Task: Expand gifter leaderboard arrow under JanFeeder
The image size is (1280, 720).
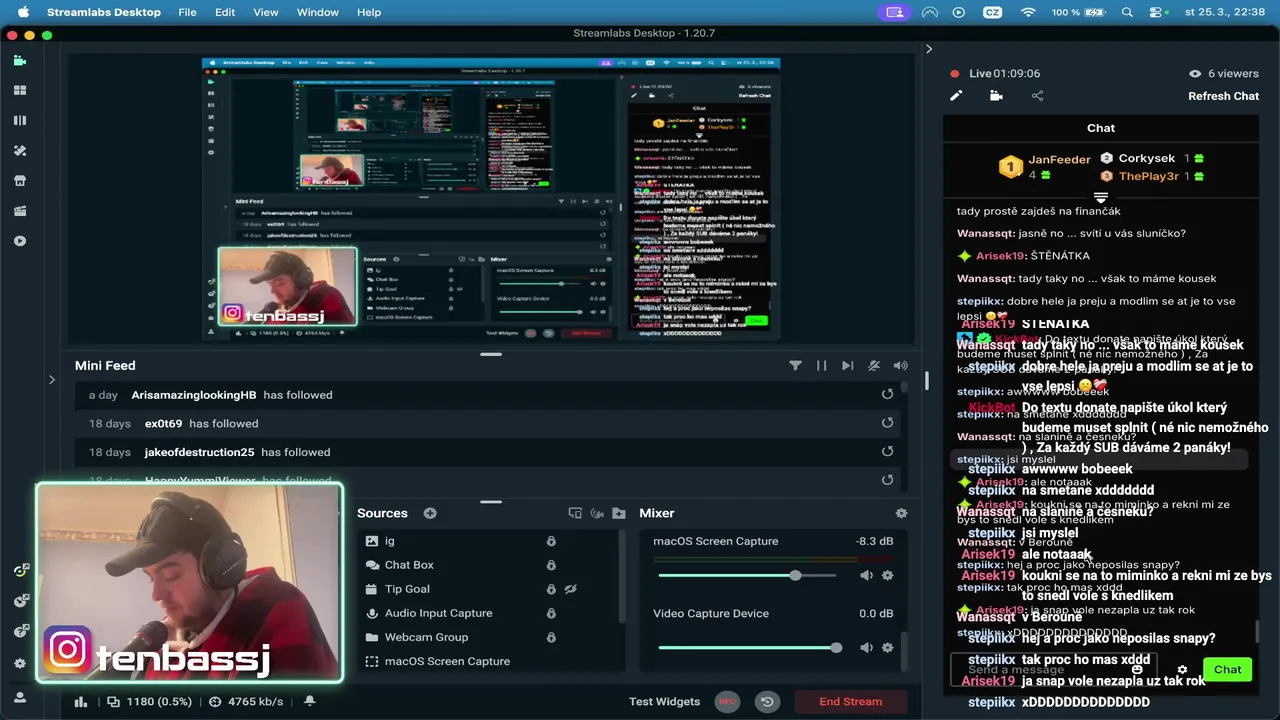Action: click(x=1101, y=198)
